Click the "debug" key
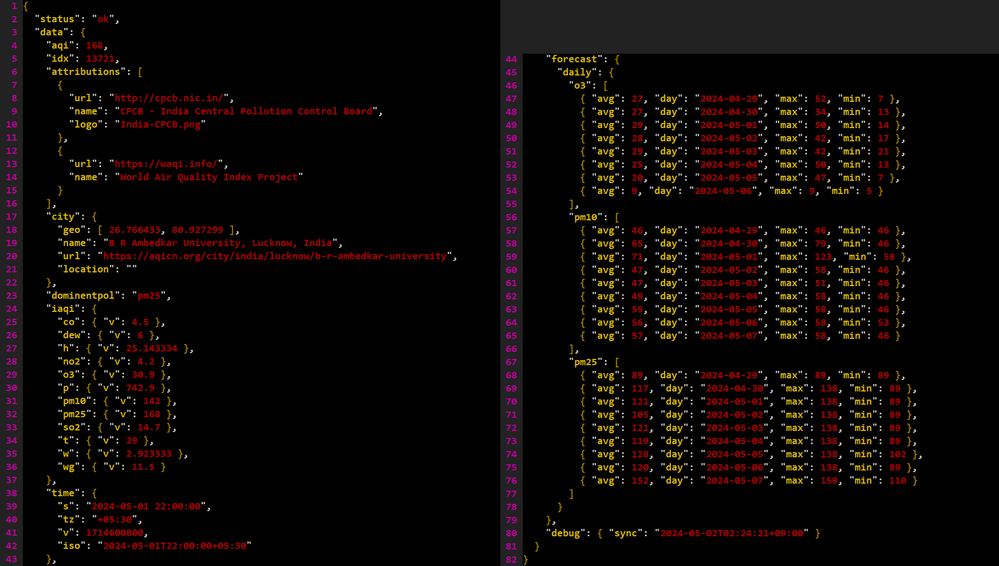Screen dimensions: 999x566 (x=566, y=533)
